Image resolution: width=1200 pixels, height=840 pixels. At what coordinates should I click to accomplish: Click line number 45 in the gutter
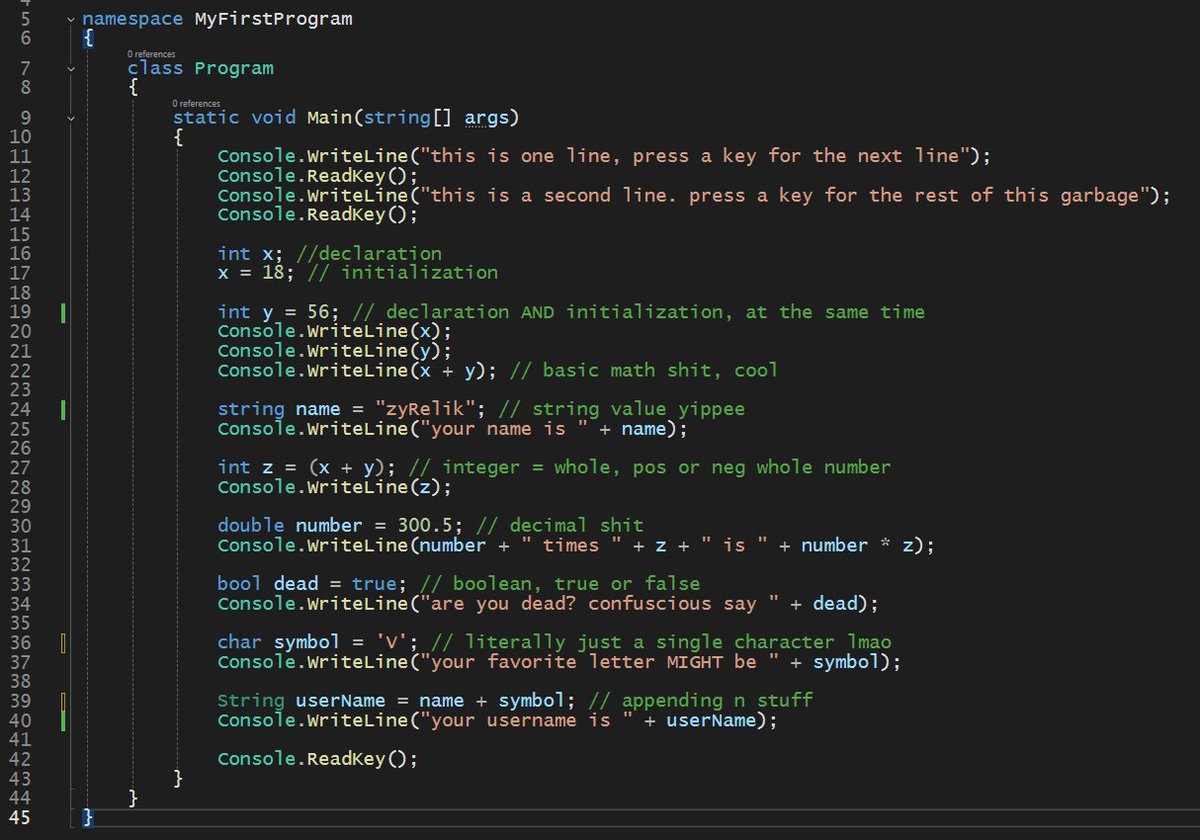click(x=20, y=819)
